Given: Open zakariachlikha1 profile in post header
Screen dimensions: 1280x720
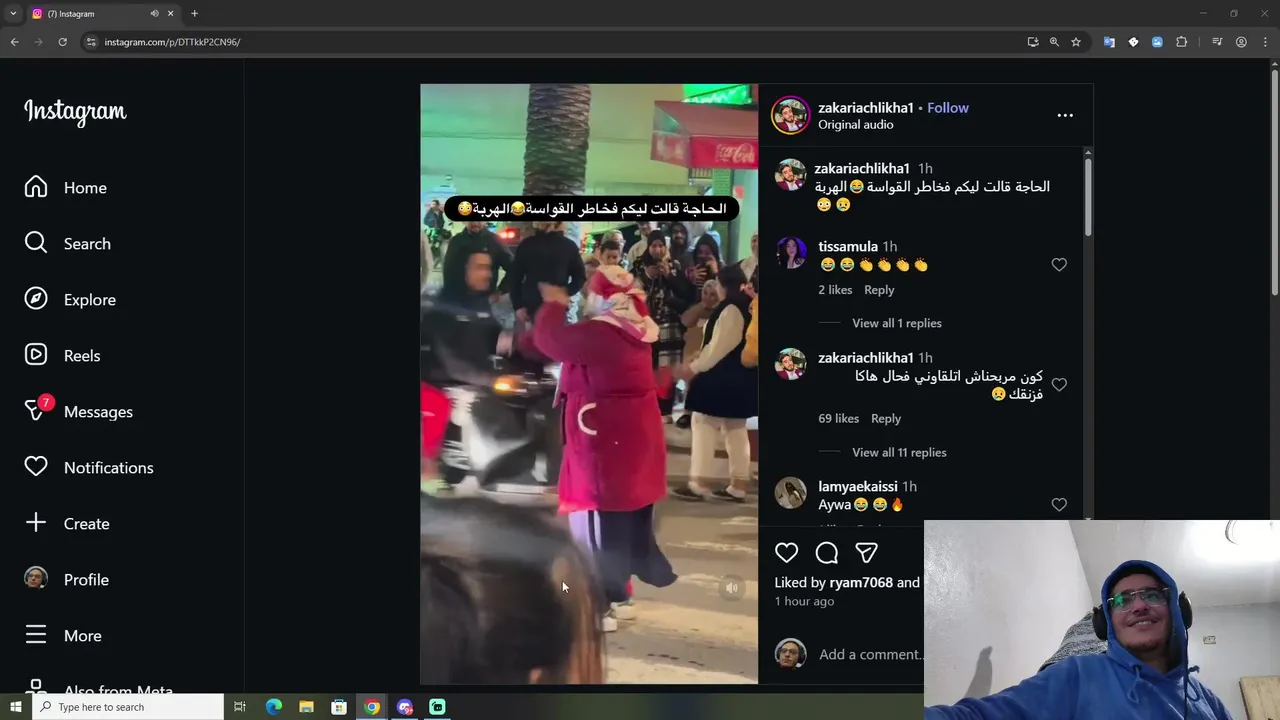Looking at the screenshot, I should tap(866, 108).
